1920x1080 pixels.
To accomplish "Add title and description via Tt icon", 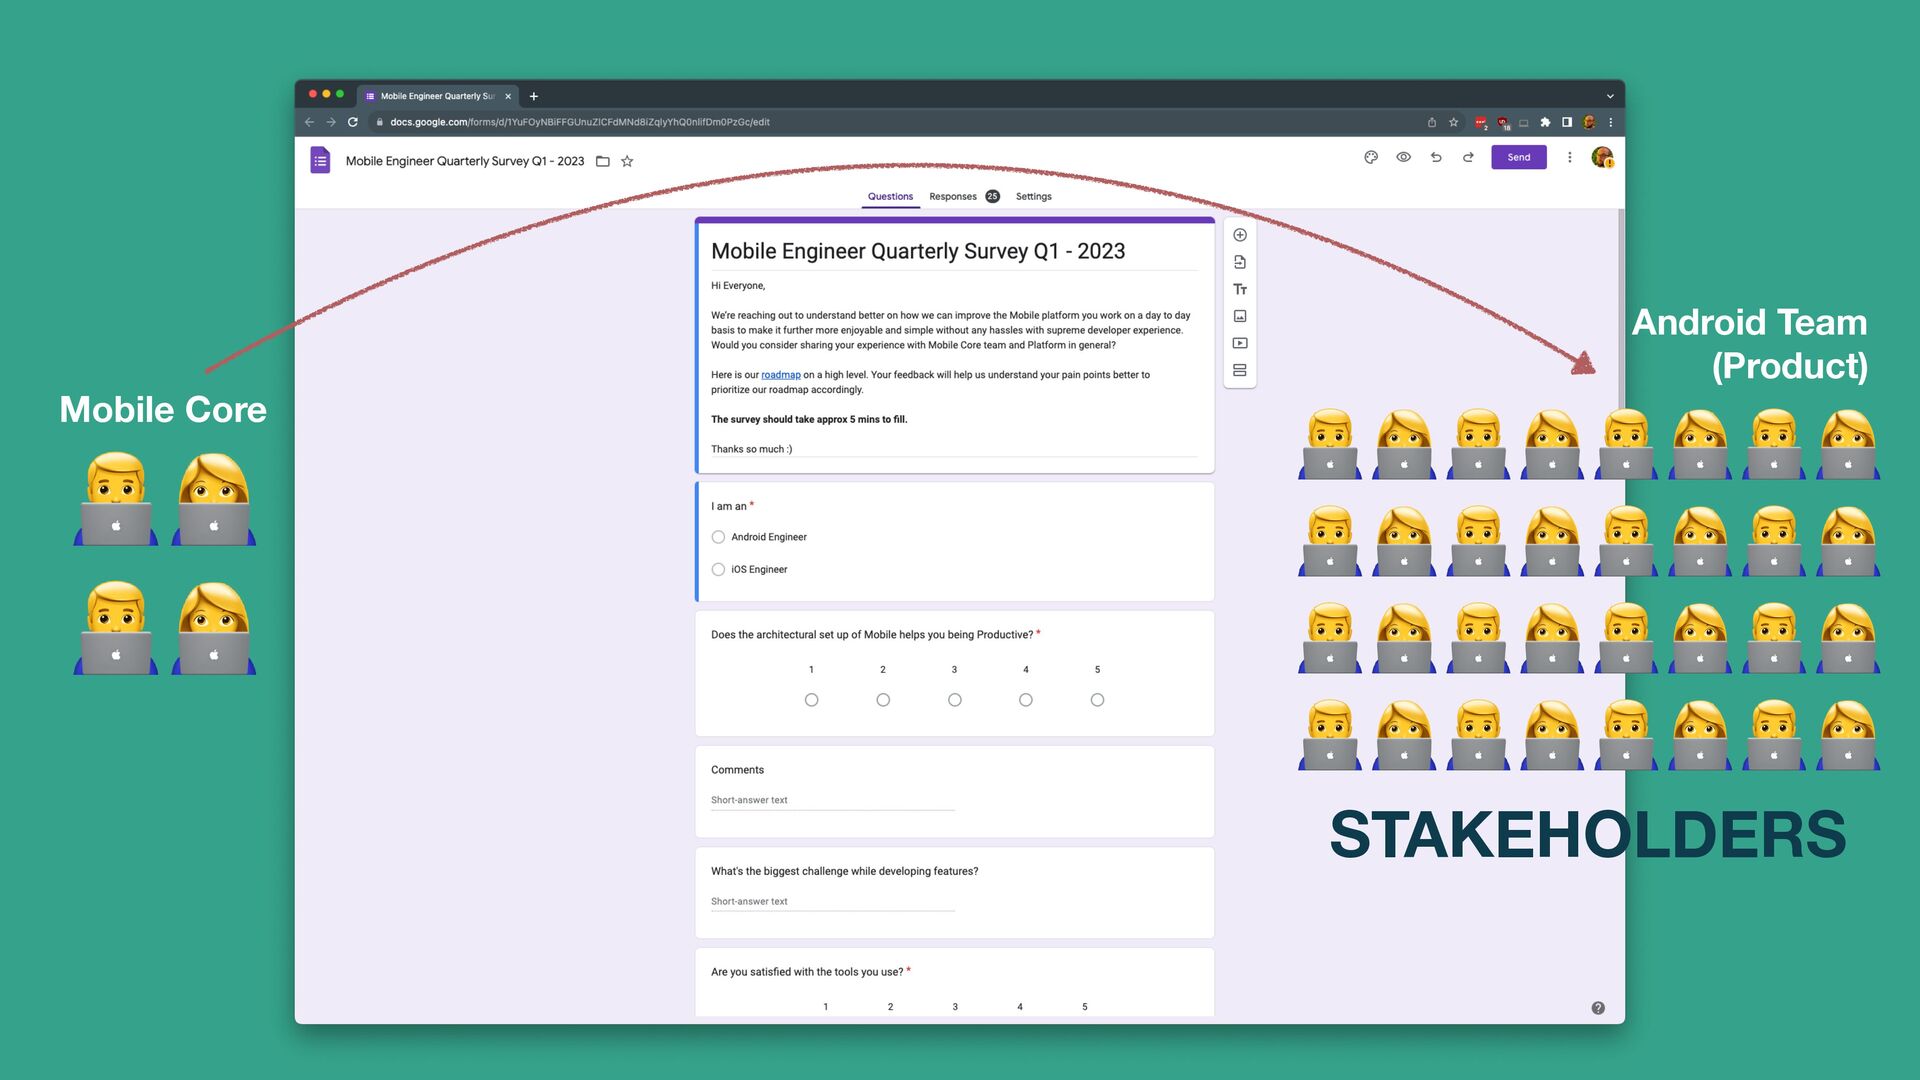I will tap(1239, 289).
